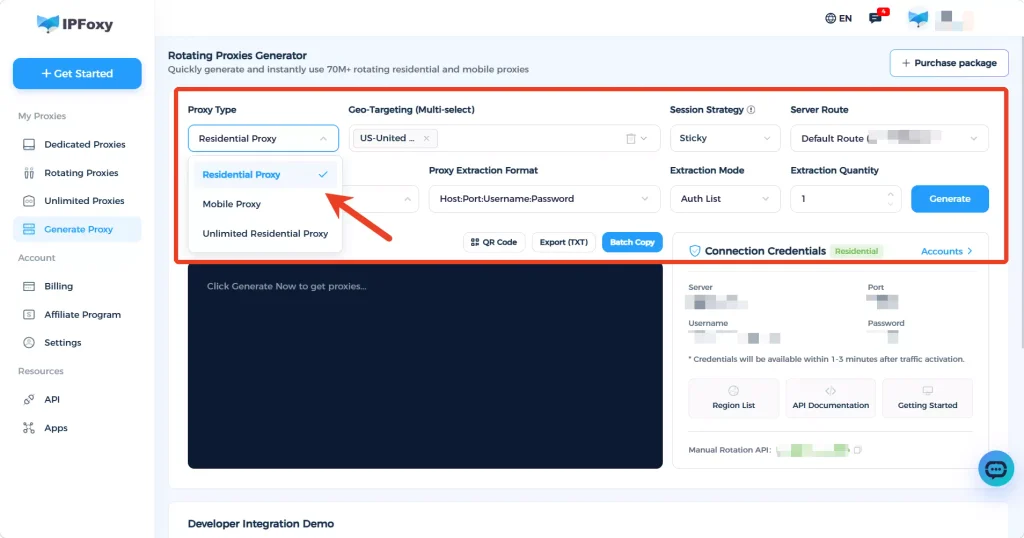This screenshot has height=538, width=1024.
Task: Click the proxy output console area
Action: (425, 366)
